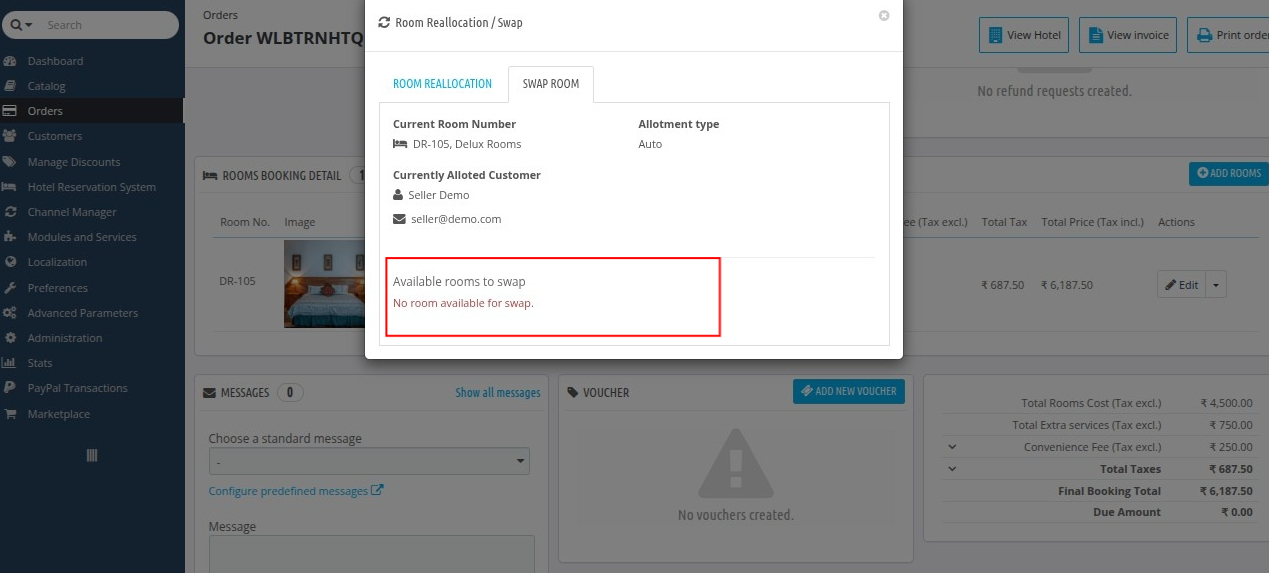The height and width of the screenshot is (573, 1269).
Task: Click Hotel Reservation System bed icon
Action: [10, 187]
